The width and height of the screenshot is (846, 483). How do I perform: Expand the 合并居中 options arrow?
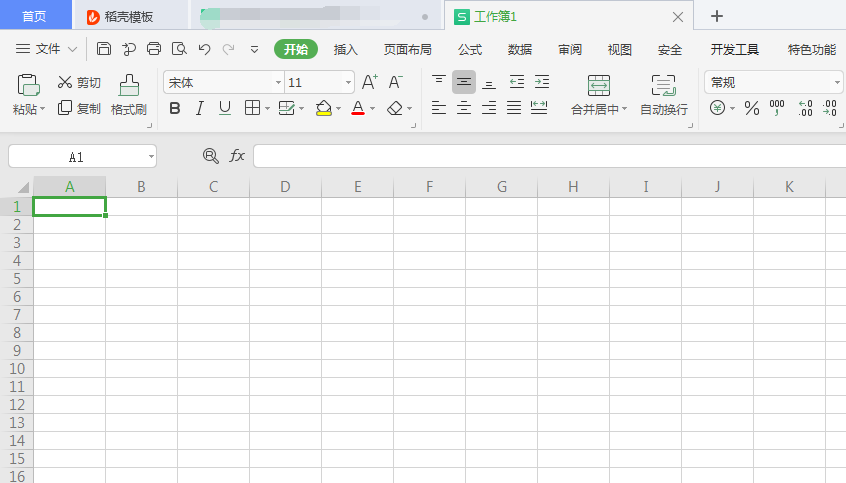click(x=624, y=109)
